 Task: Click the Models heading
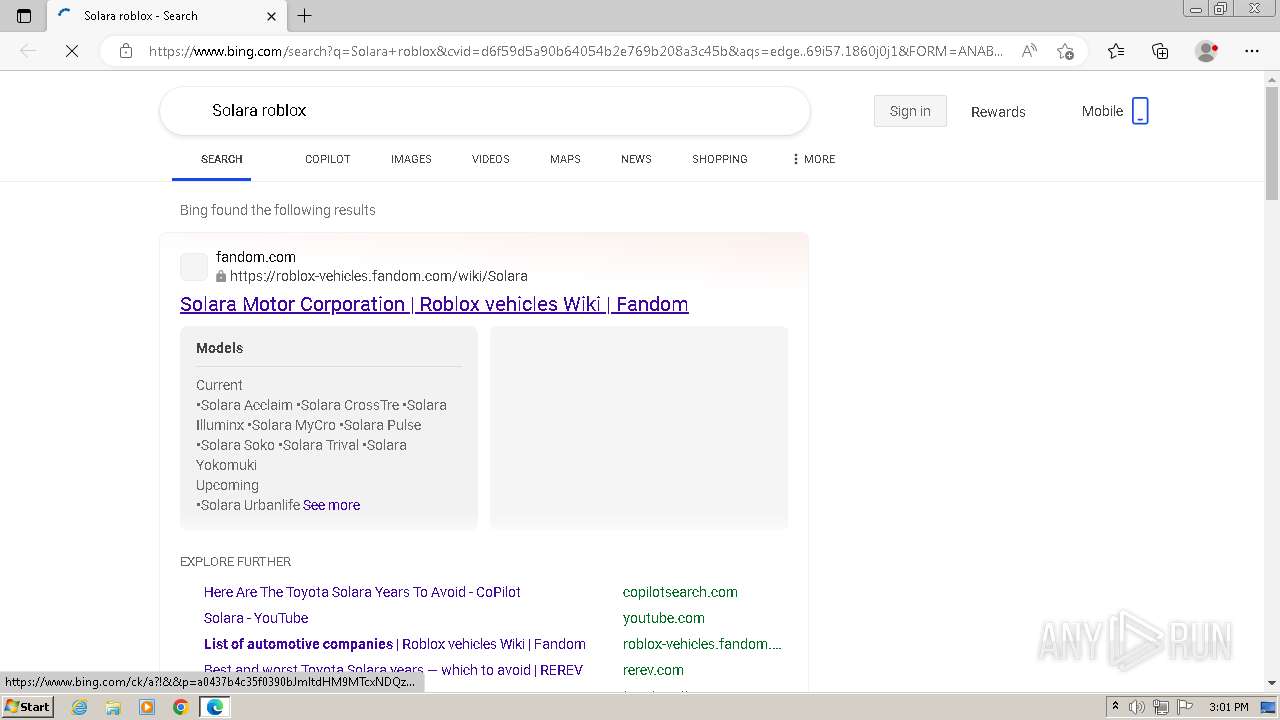coord(219,348)
